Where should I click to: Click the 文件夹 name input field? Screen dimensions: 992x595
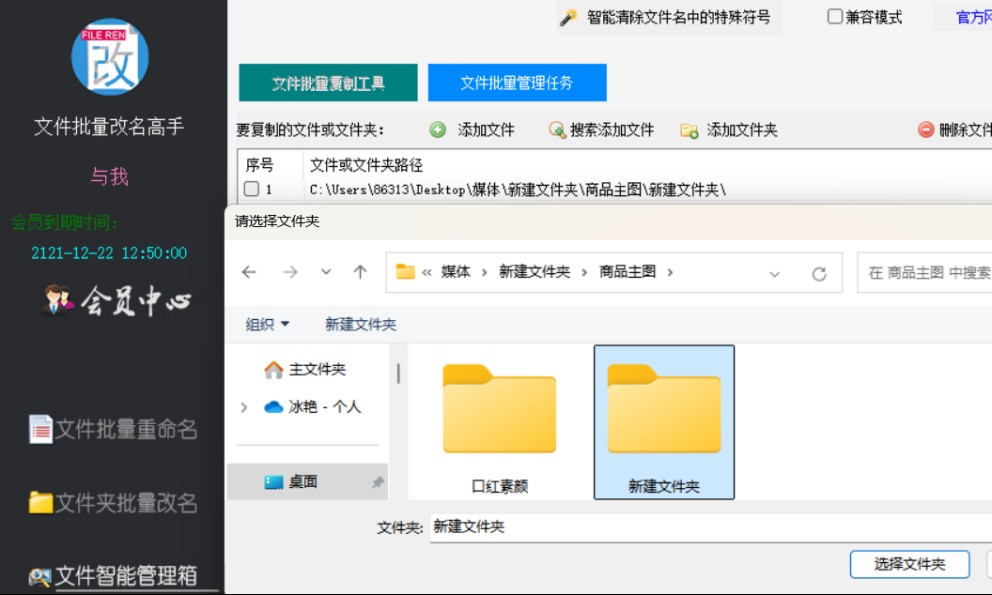pyautogui.click(x=711, y=527)
